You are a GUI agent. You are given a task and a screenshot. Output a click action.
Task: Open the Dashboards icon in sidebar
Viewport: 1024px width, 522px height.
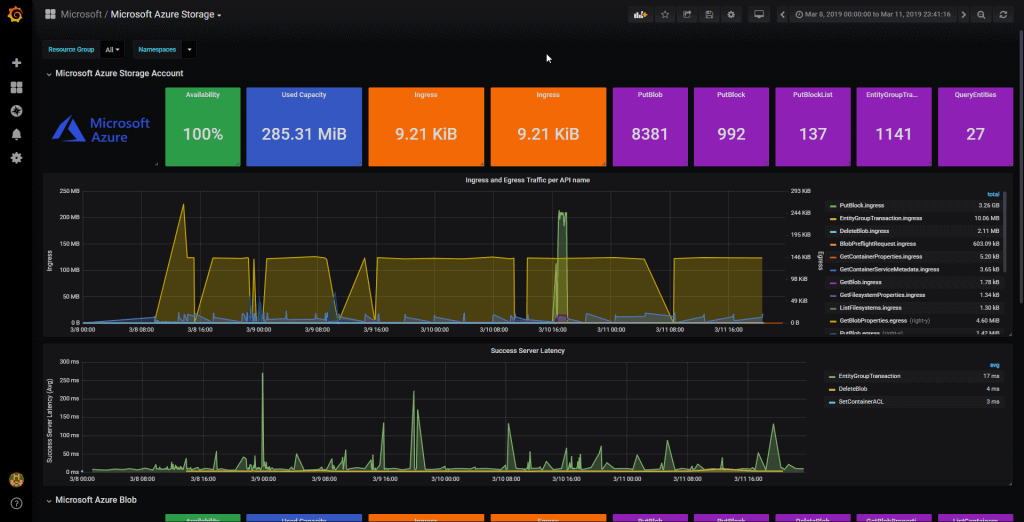[x=17, y=87]
